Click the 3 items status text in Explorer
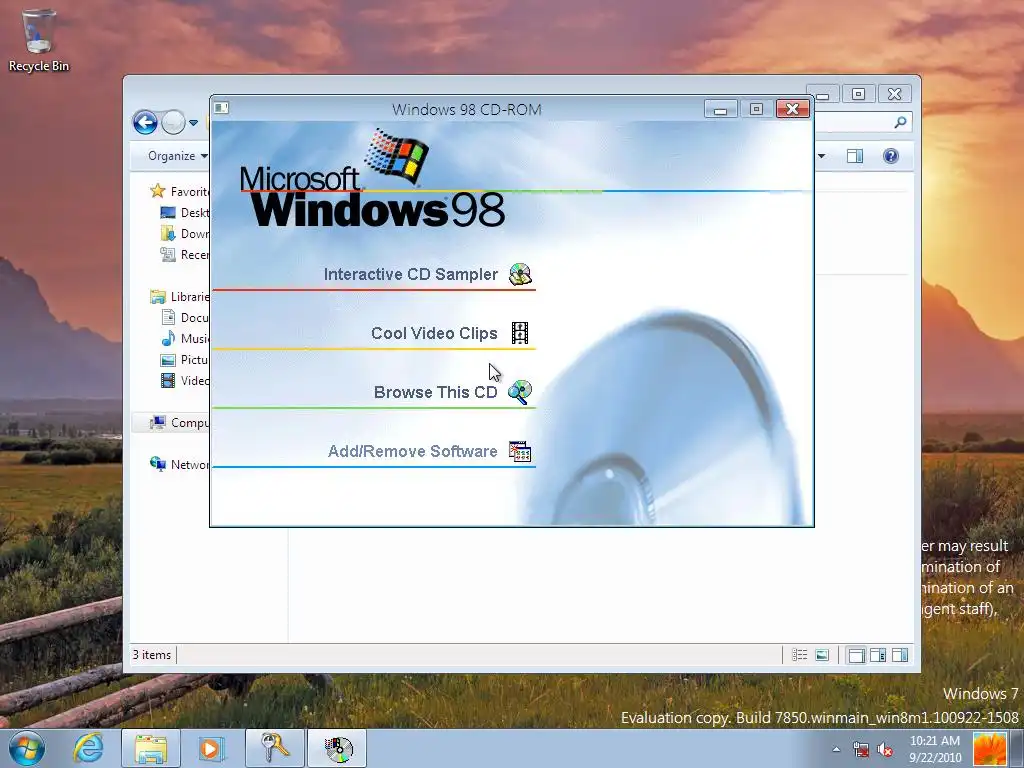The height and width of the screenshot is (768, 1024). click(x=152, y=655)
